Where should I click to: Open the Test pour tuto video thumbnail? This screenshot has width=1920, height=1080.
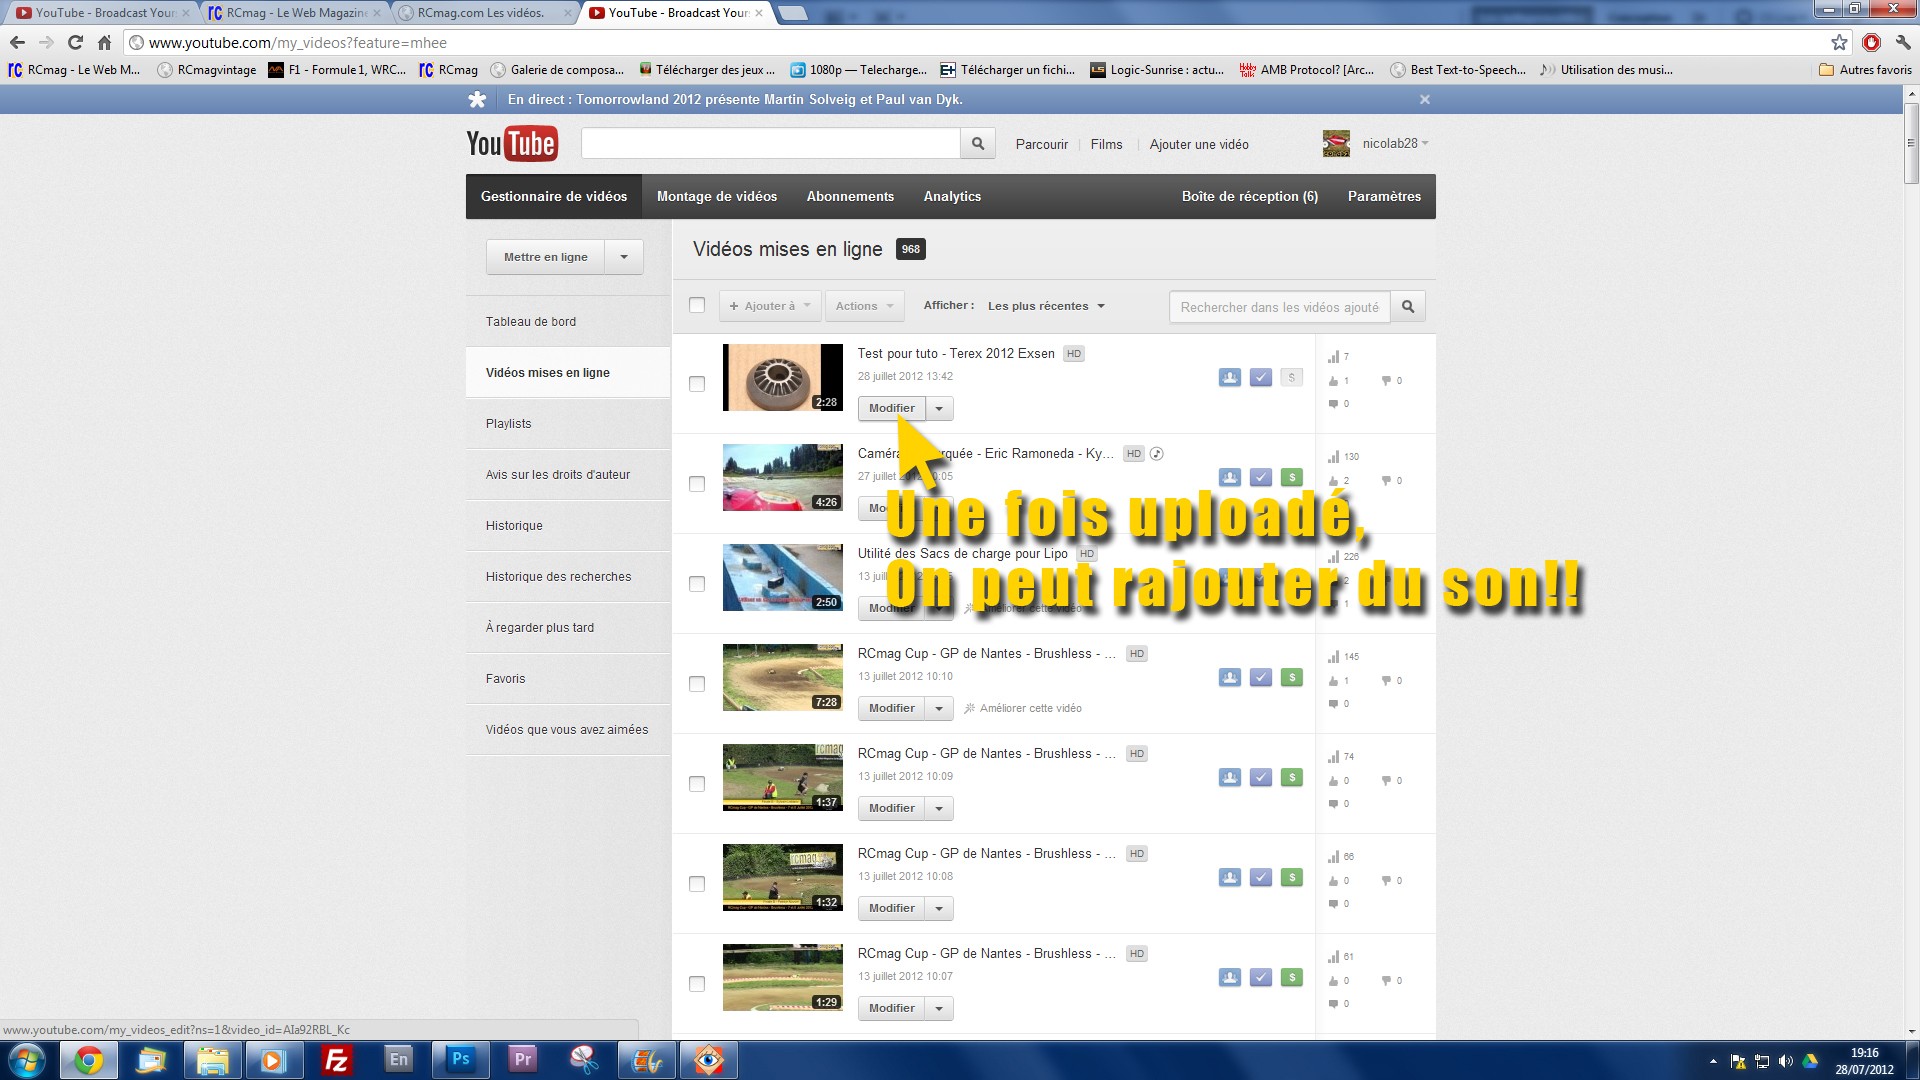(783, 378)
